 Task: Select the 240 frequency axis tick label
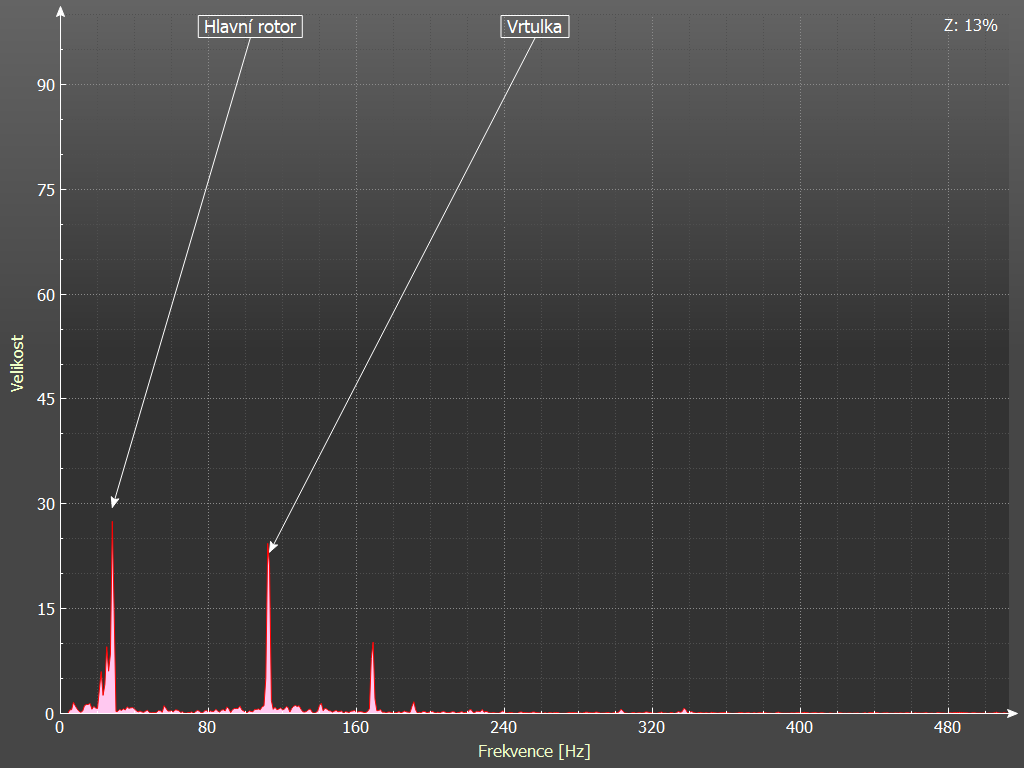503,727
